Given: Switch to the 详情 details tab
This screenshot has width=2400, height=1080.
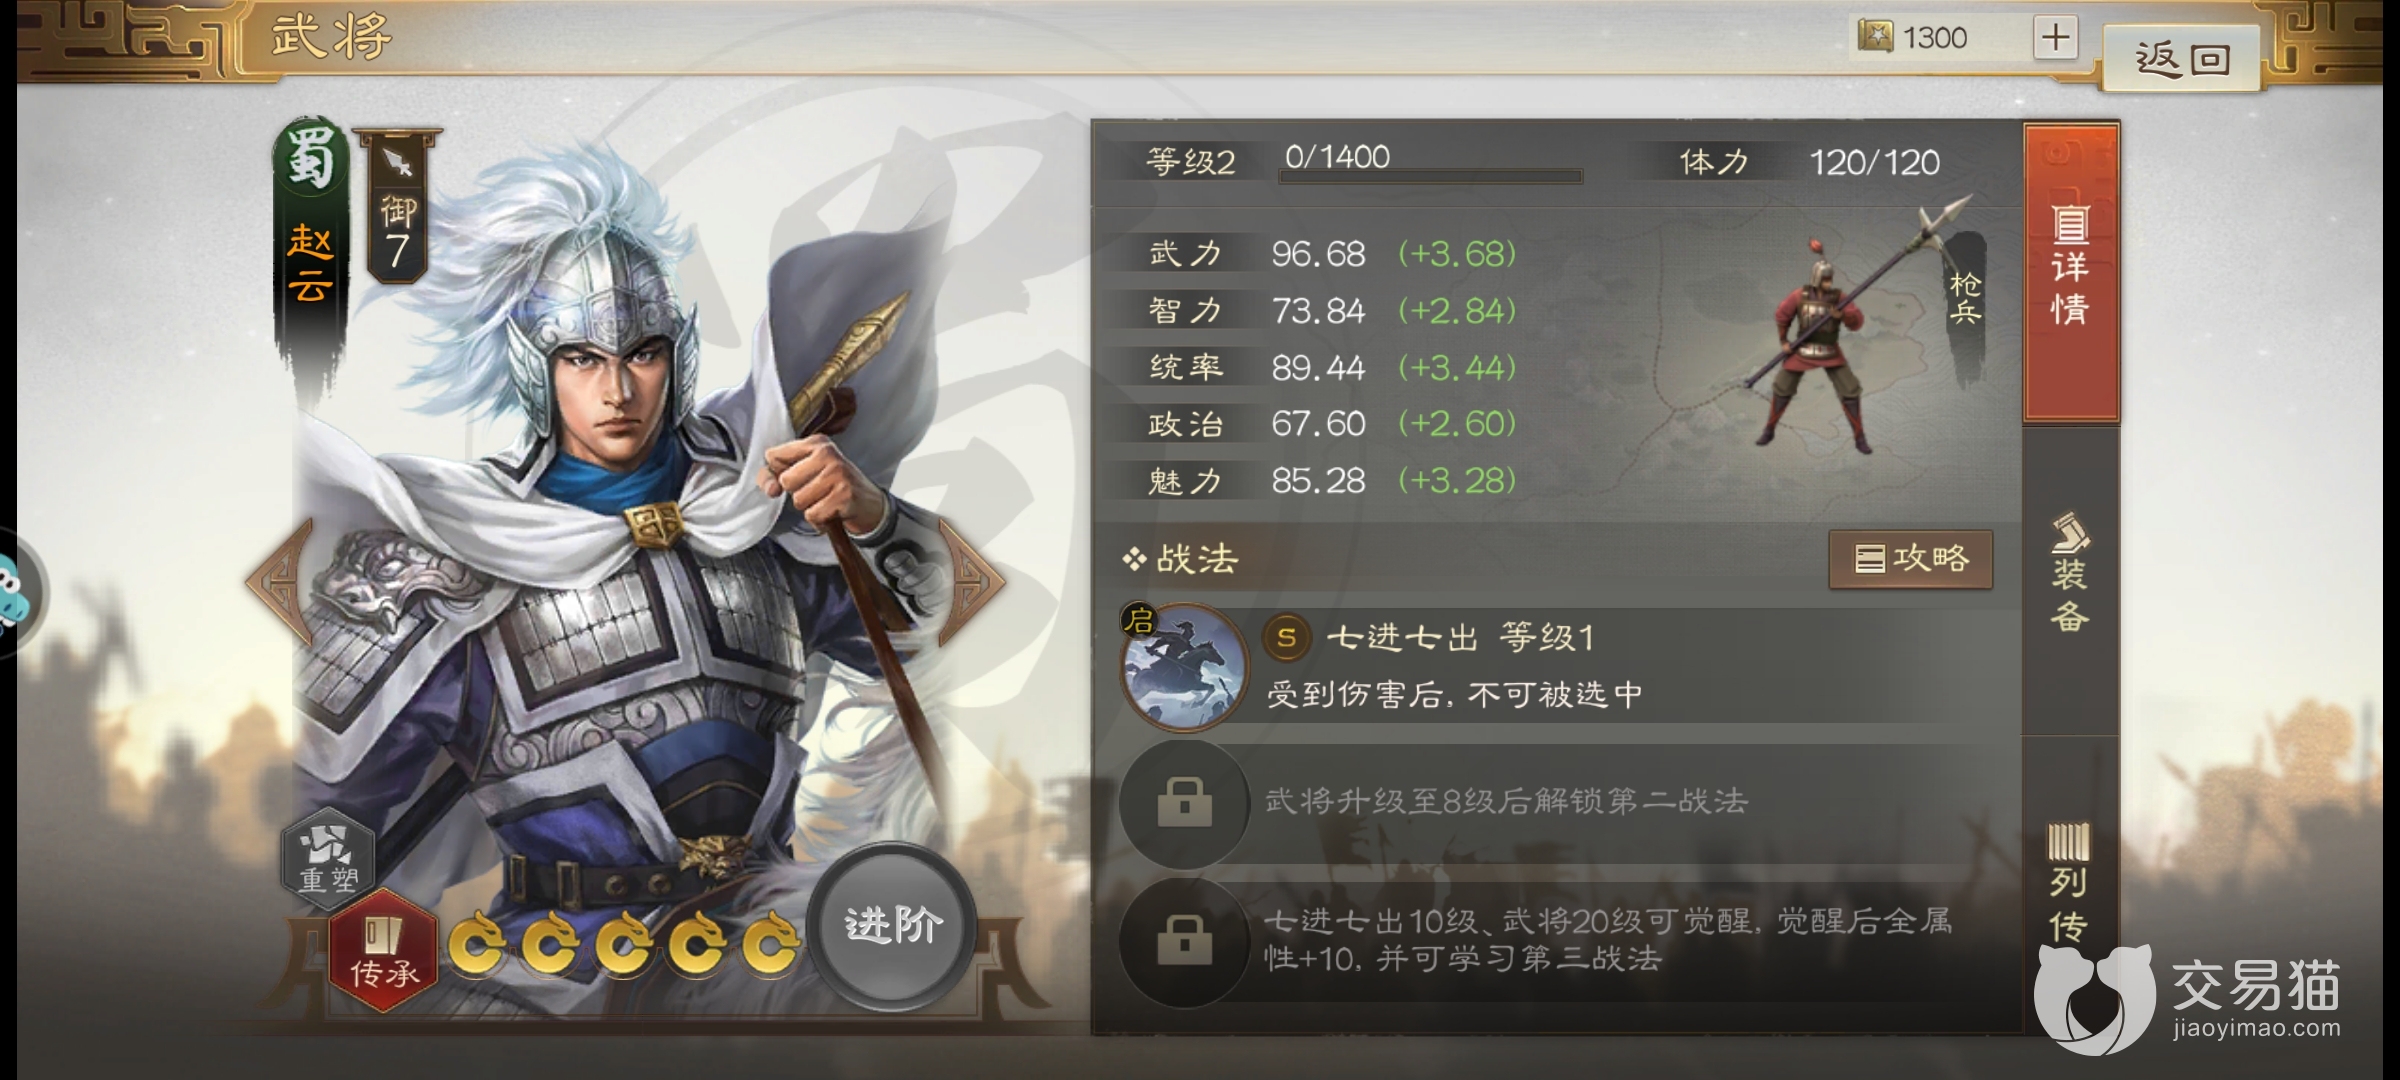Looking at the screenshot, I should tap(2071, 270).
